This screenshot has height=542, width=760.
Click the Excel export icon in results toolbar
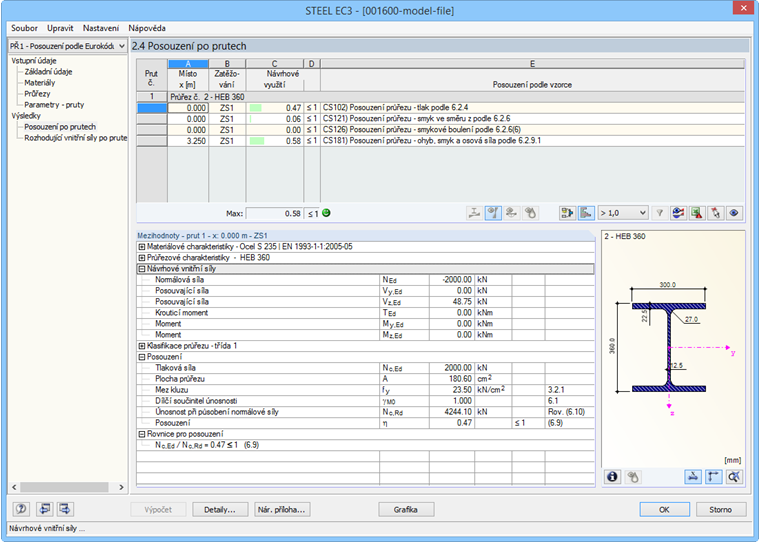tap(698, 213)
